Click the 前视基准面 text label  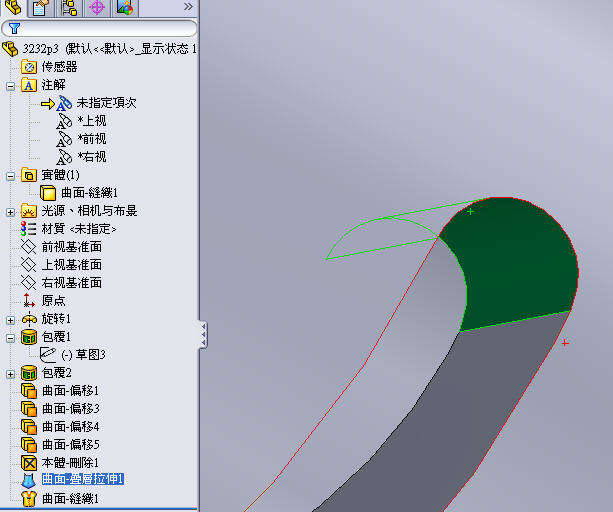72,247
